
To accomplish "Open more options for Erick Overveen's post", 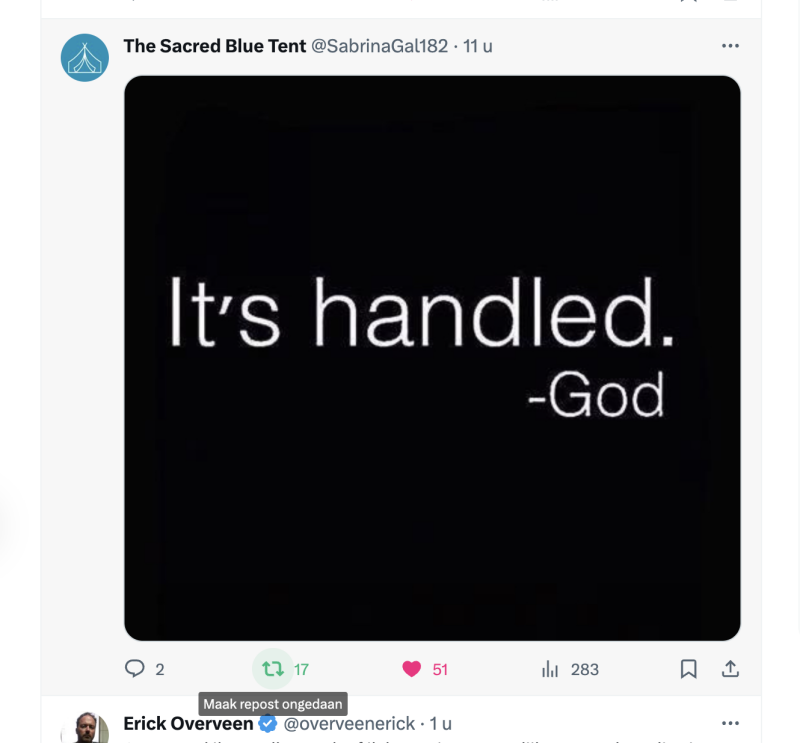I will pos(730,723).
